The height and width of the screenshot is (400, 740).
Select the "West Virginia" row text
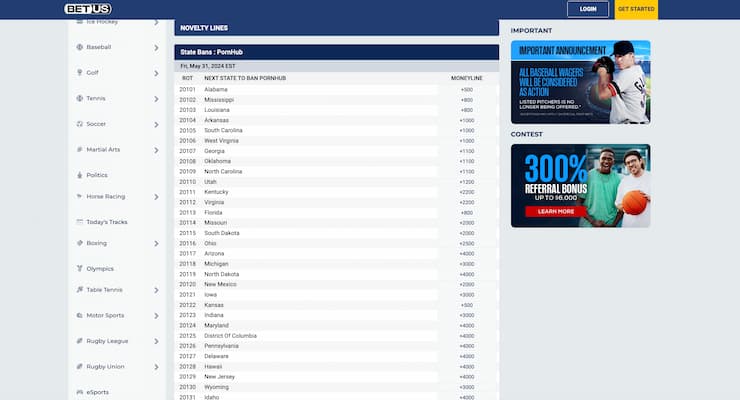point(221,141)
